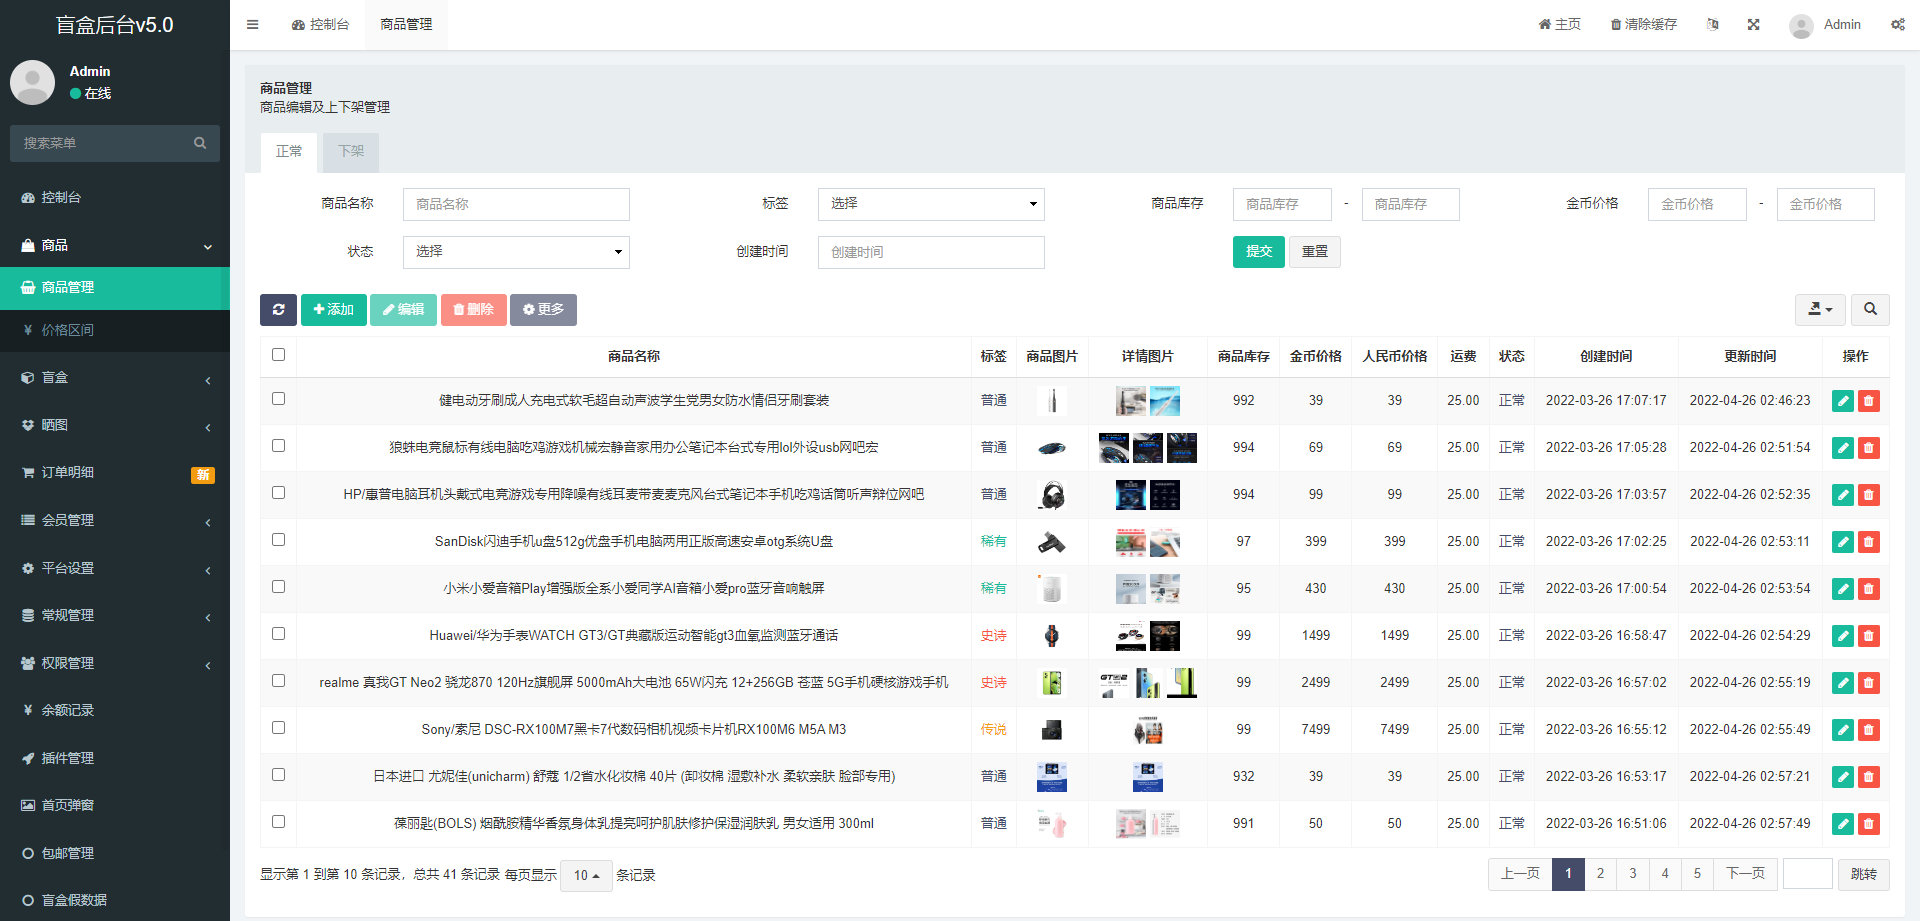Switch to the 下架 tab

[x=350, y=152]
